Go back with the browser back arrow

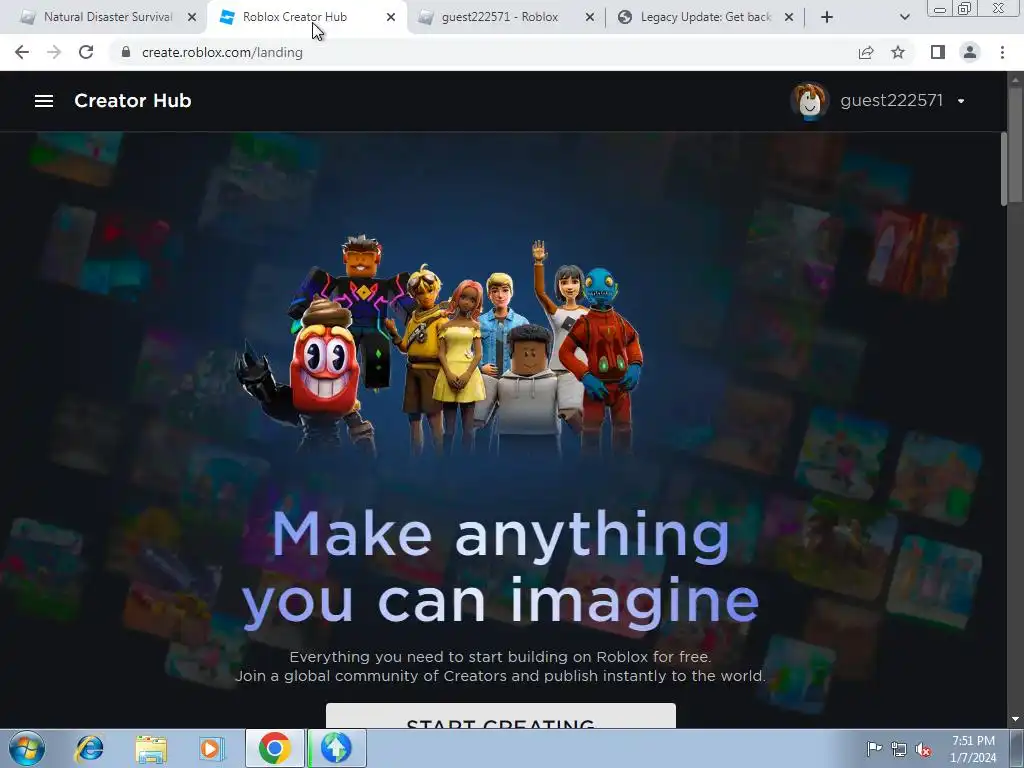(x=22, y=52)
